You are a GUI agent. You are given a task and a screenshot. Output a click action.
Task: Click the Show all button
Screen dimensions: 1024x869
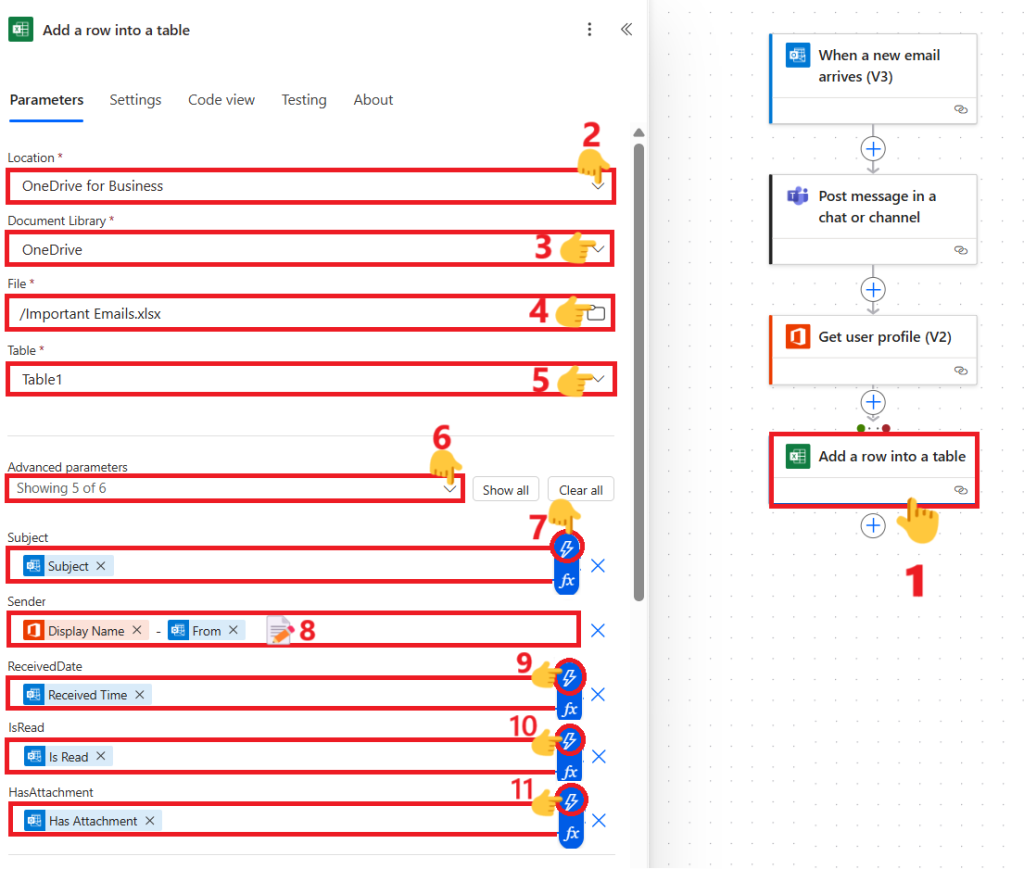pyautogui.click(x=505, y=490)
